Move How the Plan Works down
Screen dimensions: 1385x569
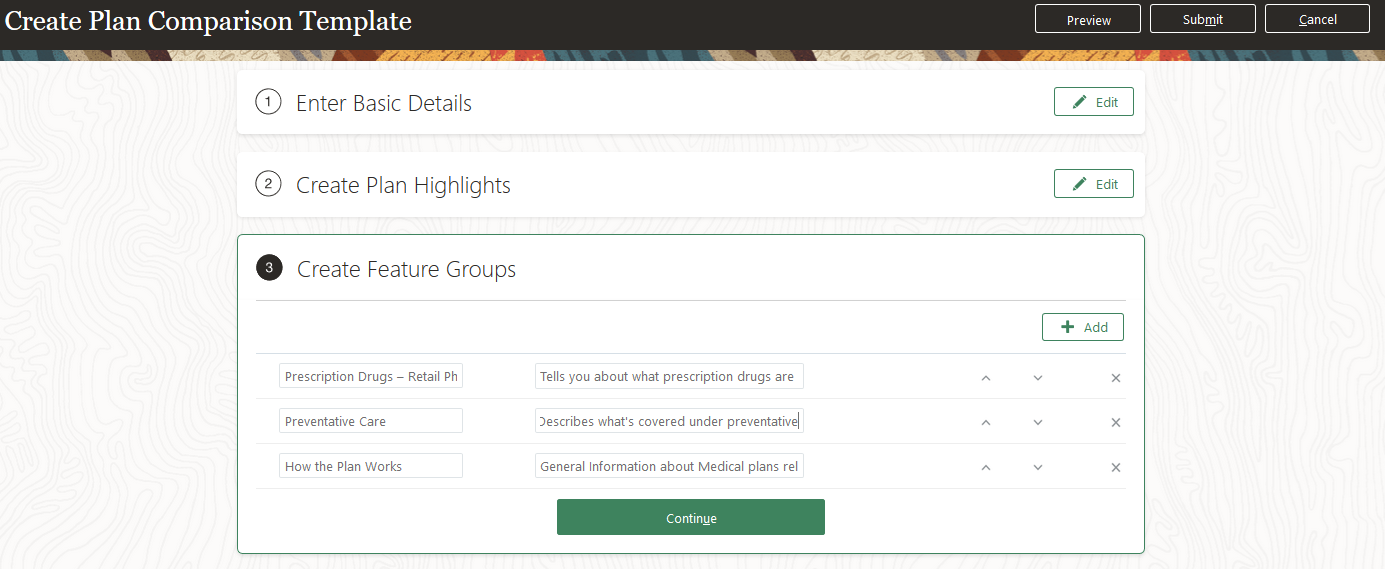pos(1038,468)
